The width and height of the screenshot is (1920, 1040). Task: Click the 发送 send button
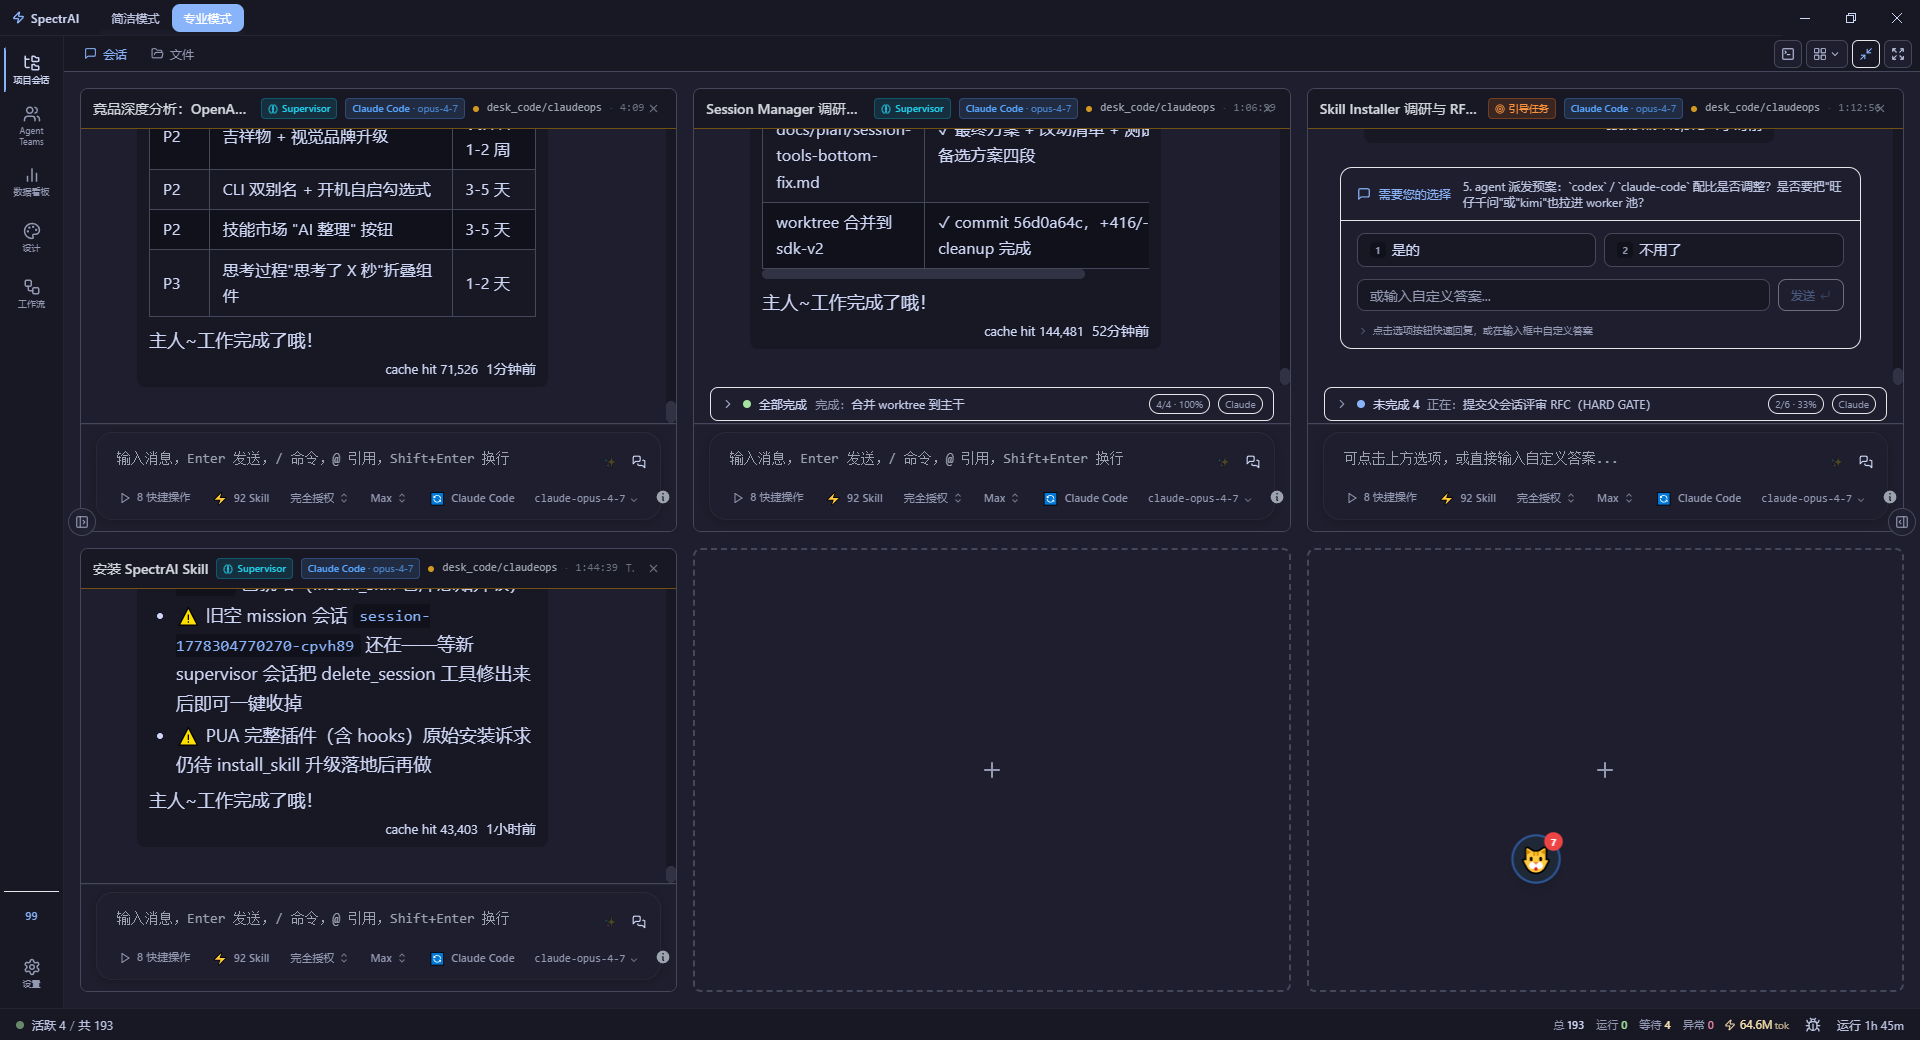click(x=1811, y=295)
